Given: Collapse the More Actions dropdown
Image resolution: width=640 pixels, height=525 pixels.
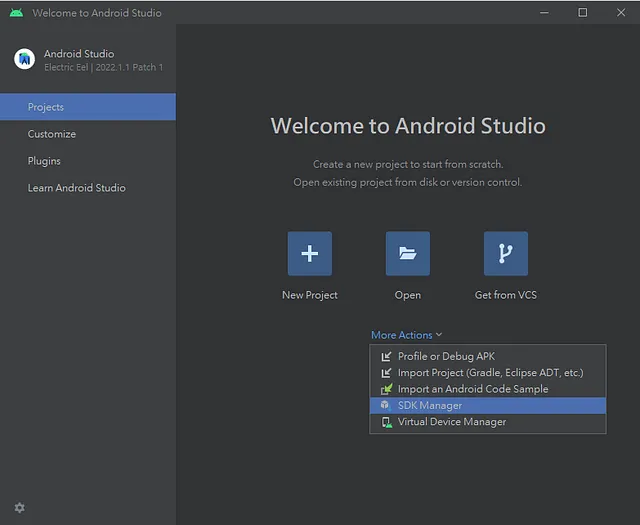Looking at the screenshot, I should 407,335.
